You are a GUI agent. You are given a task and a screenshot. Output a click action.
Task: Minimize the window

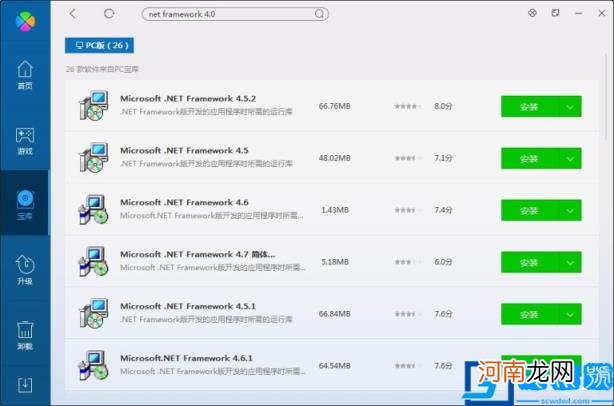(x=578, y=13)
